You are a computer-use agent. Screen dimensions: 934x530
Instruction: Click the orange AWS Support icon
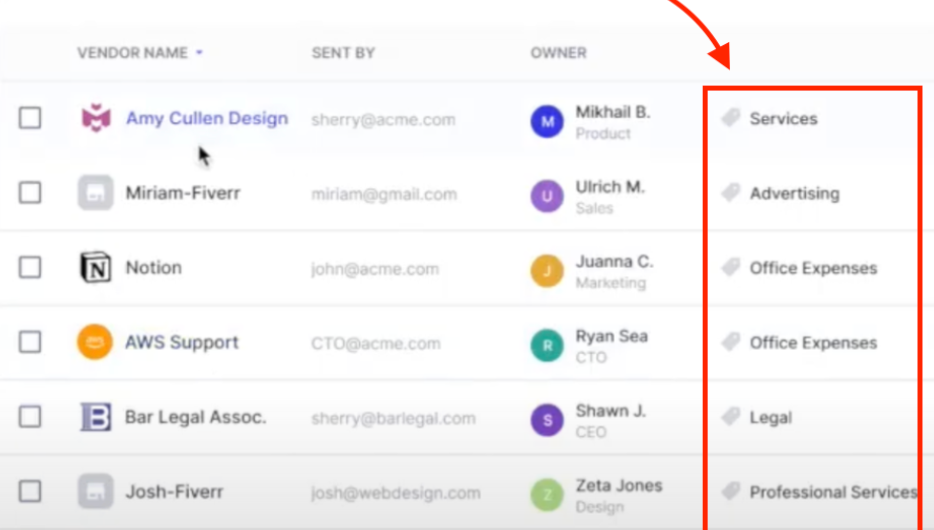95,343
